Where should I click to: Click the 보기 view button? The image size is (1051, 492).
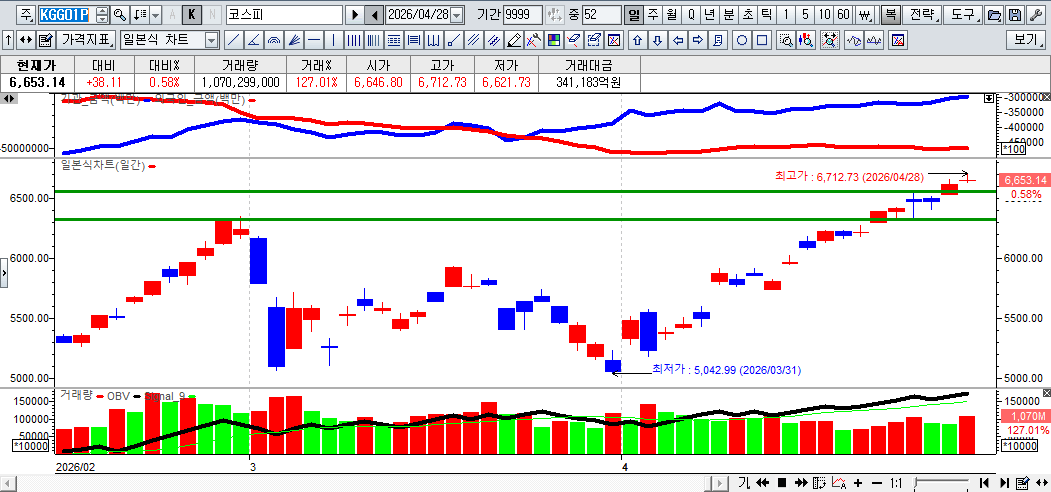pyautogui.click(x=1026, y=40)
